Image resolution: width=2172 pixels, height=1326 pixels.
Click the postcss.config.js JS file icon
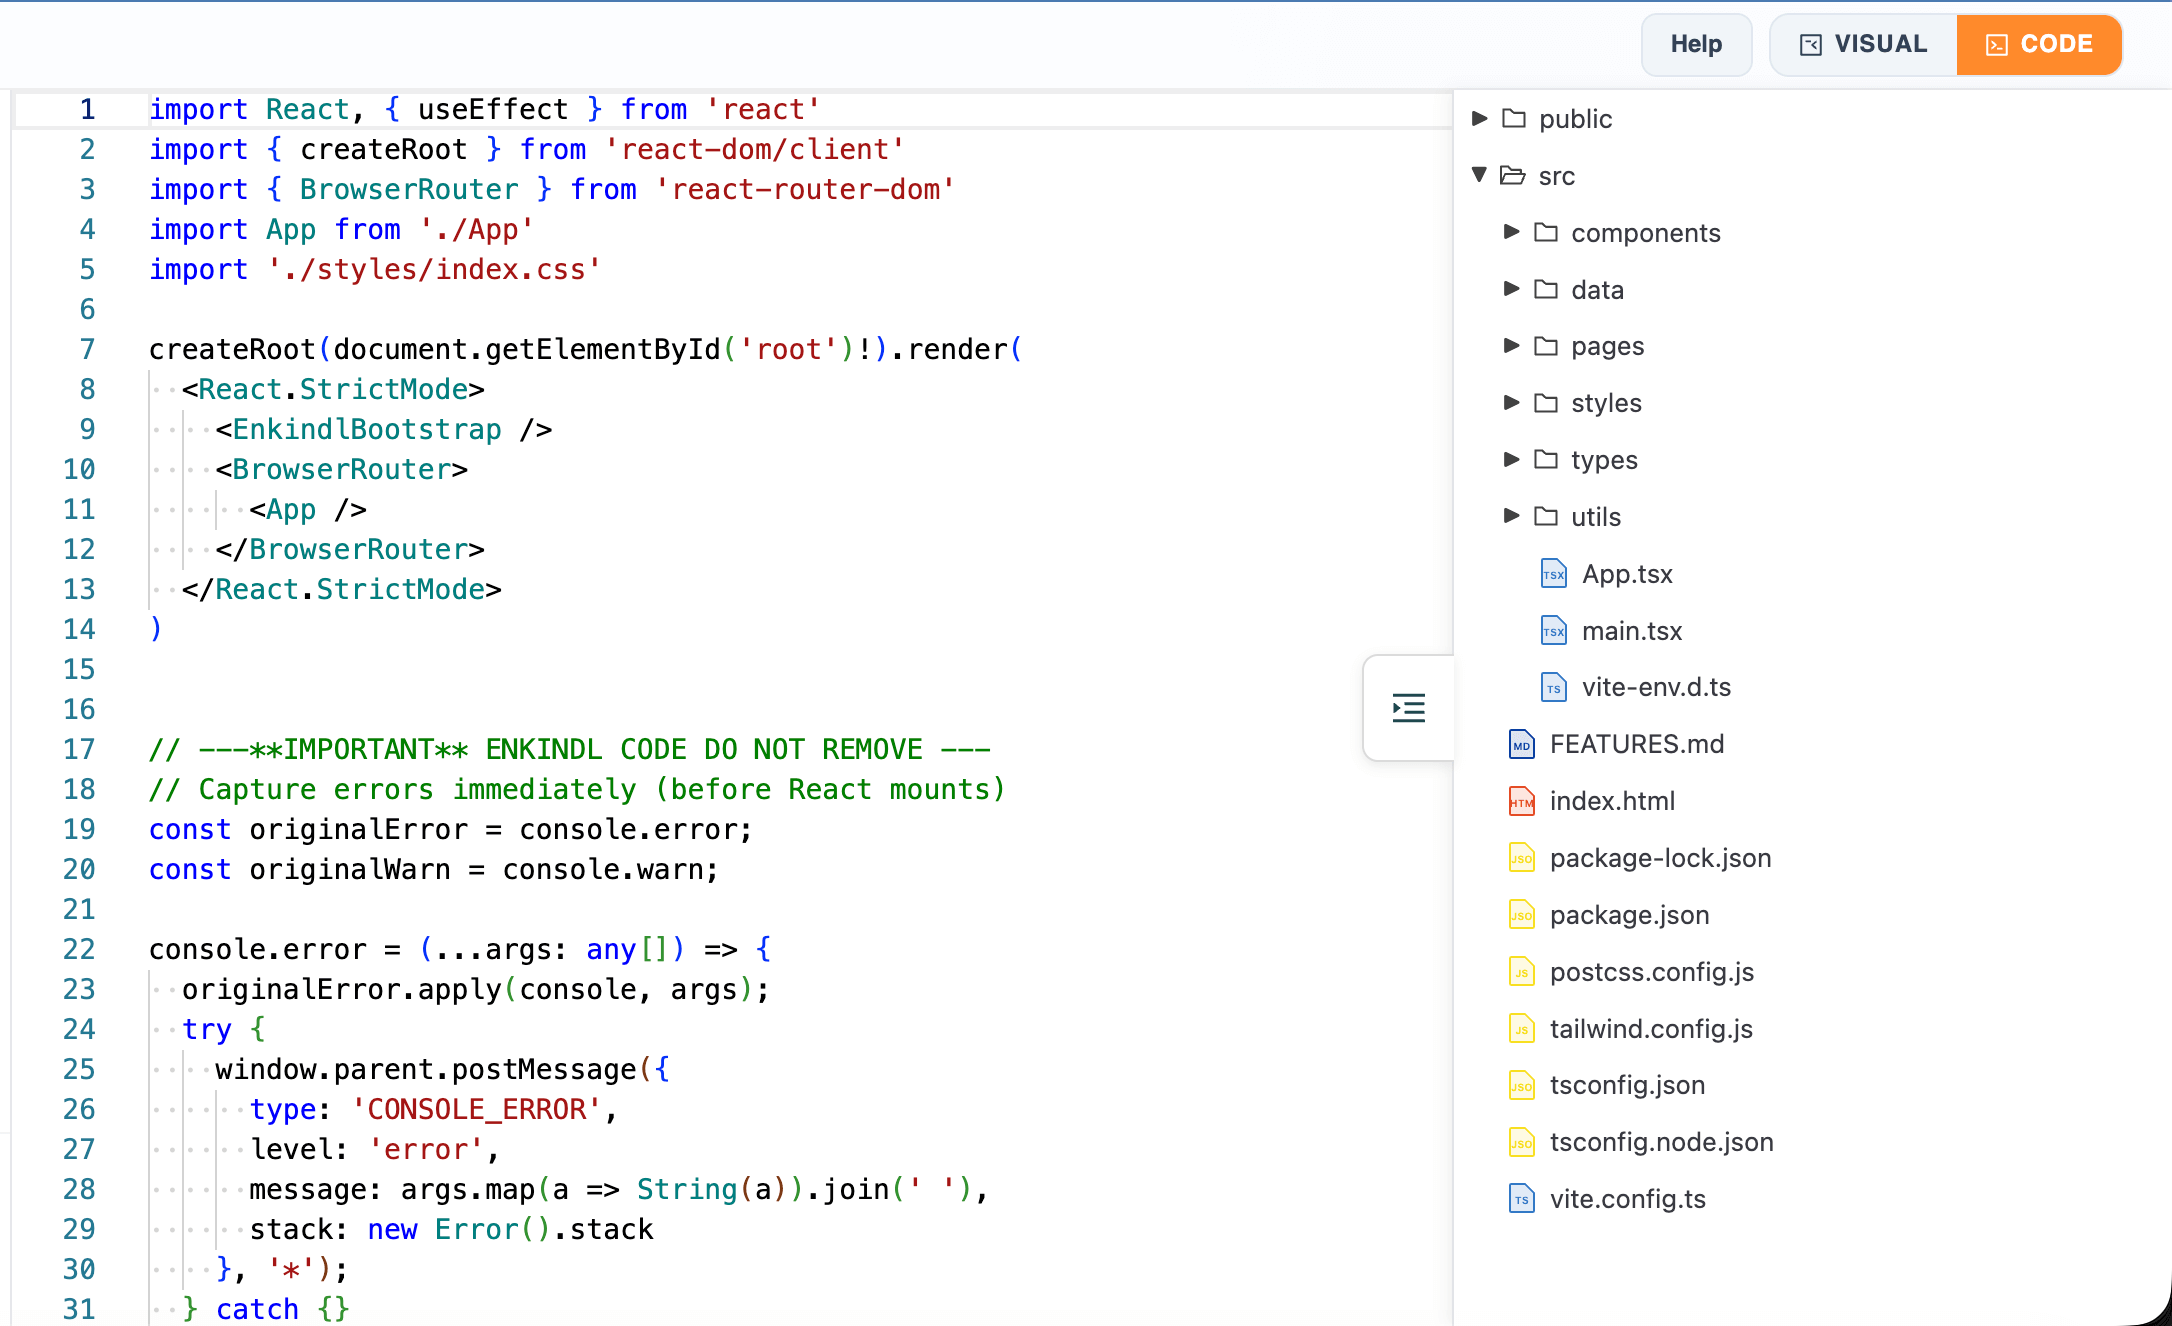click(x=1522, y=972)
